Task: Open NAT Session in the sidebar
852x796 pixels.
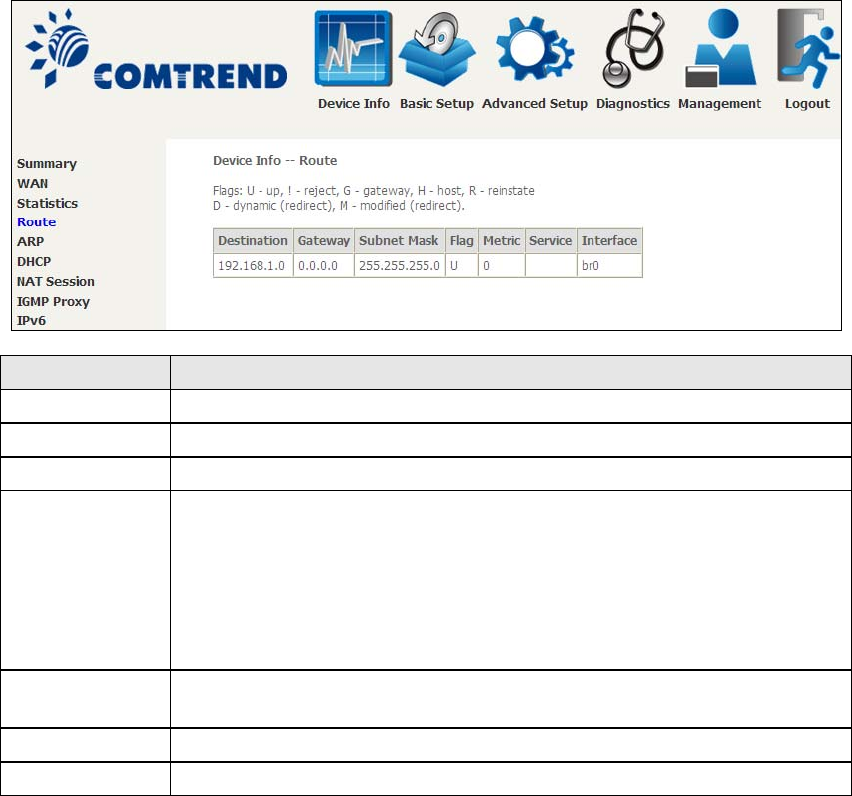Action: 55,281
